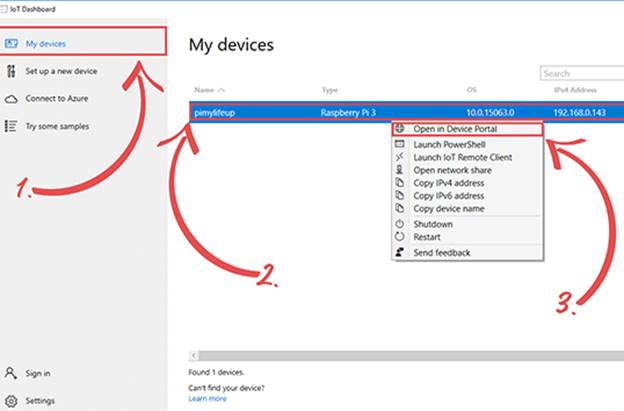Click the Set up a new device icon
This screenshot has height=411, width=624.
pyautogui.click(x=11, y=71)
